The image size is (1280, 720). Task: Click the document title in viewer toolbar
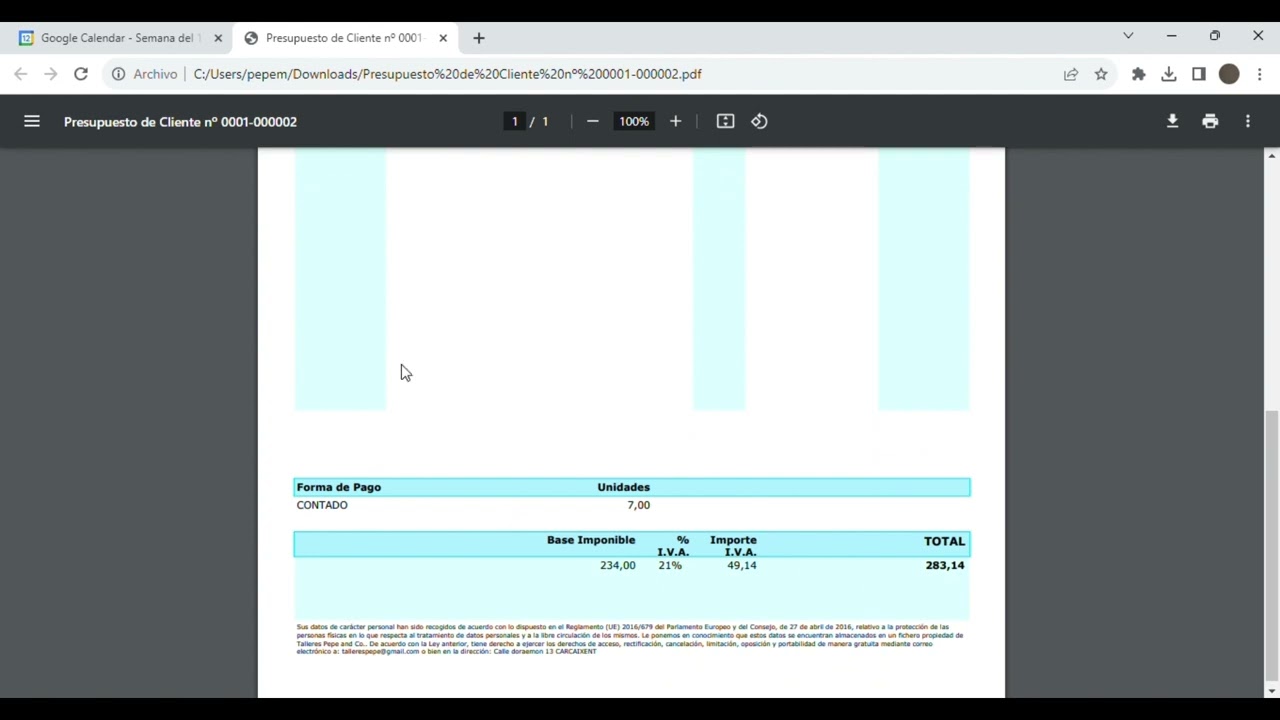pos(180,122)
